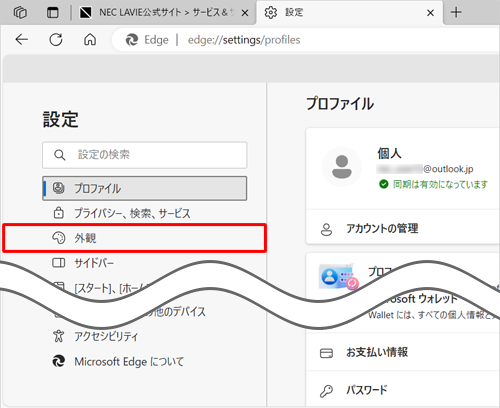Click the palette icon beside 外観
This screenshot has height=408, width=500.
coord(59,238)
